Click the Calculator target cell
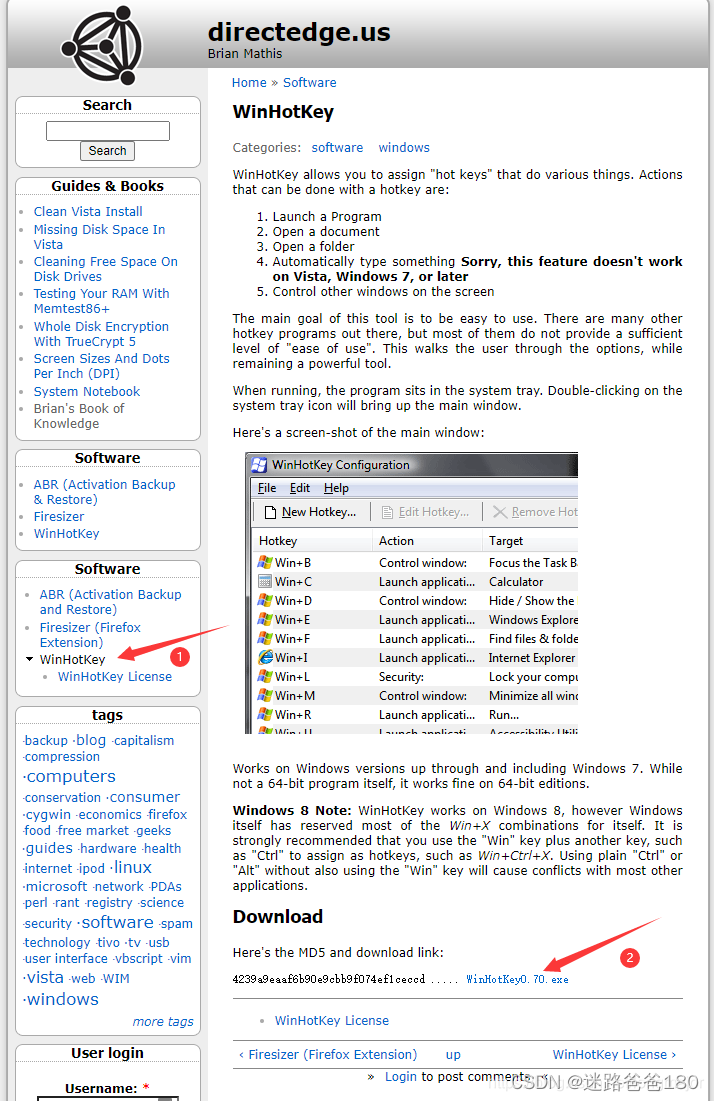Screen dimensions: 714x1101 516,581
